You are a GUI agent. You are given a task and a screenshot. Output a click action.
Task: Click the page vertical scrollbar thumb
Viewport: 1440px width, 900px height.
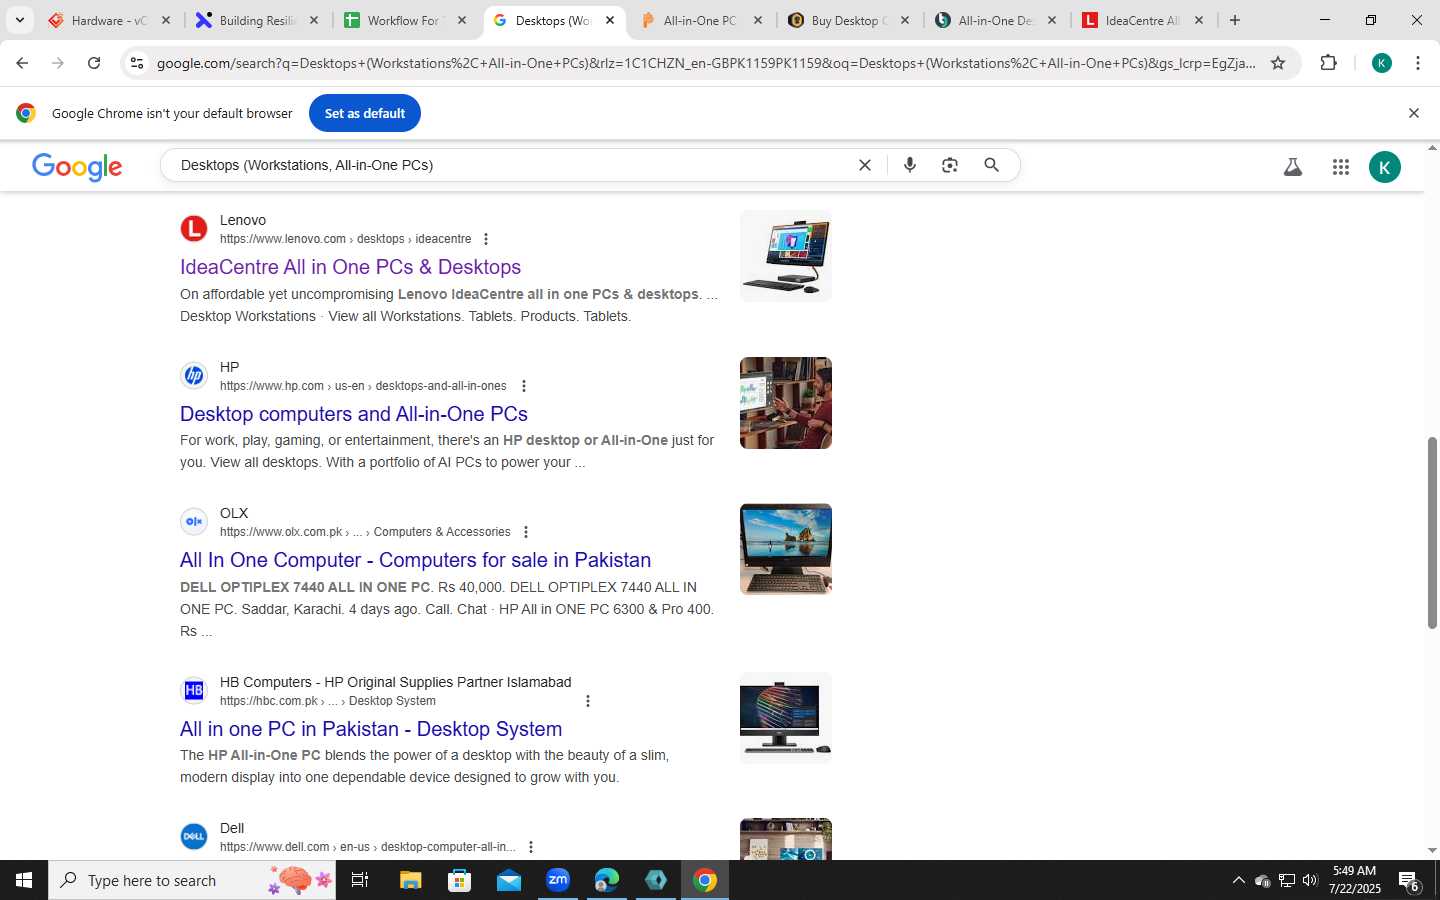click(x=1432, y=533)
